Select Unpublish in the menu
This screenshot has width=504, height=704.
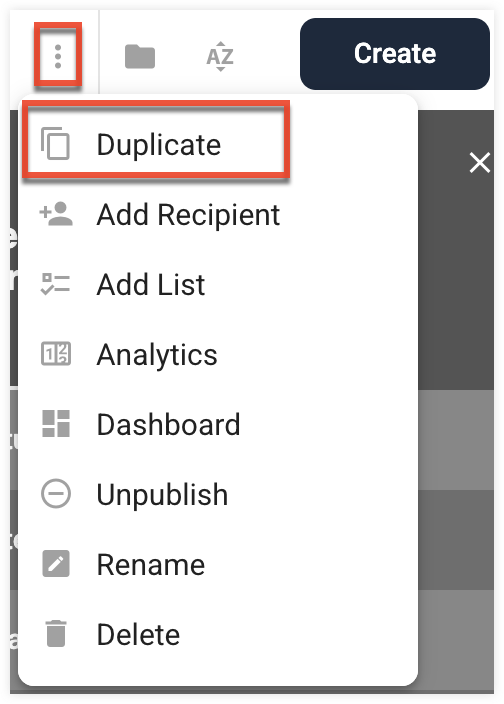pyautogui.click(x=218, y=494)
